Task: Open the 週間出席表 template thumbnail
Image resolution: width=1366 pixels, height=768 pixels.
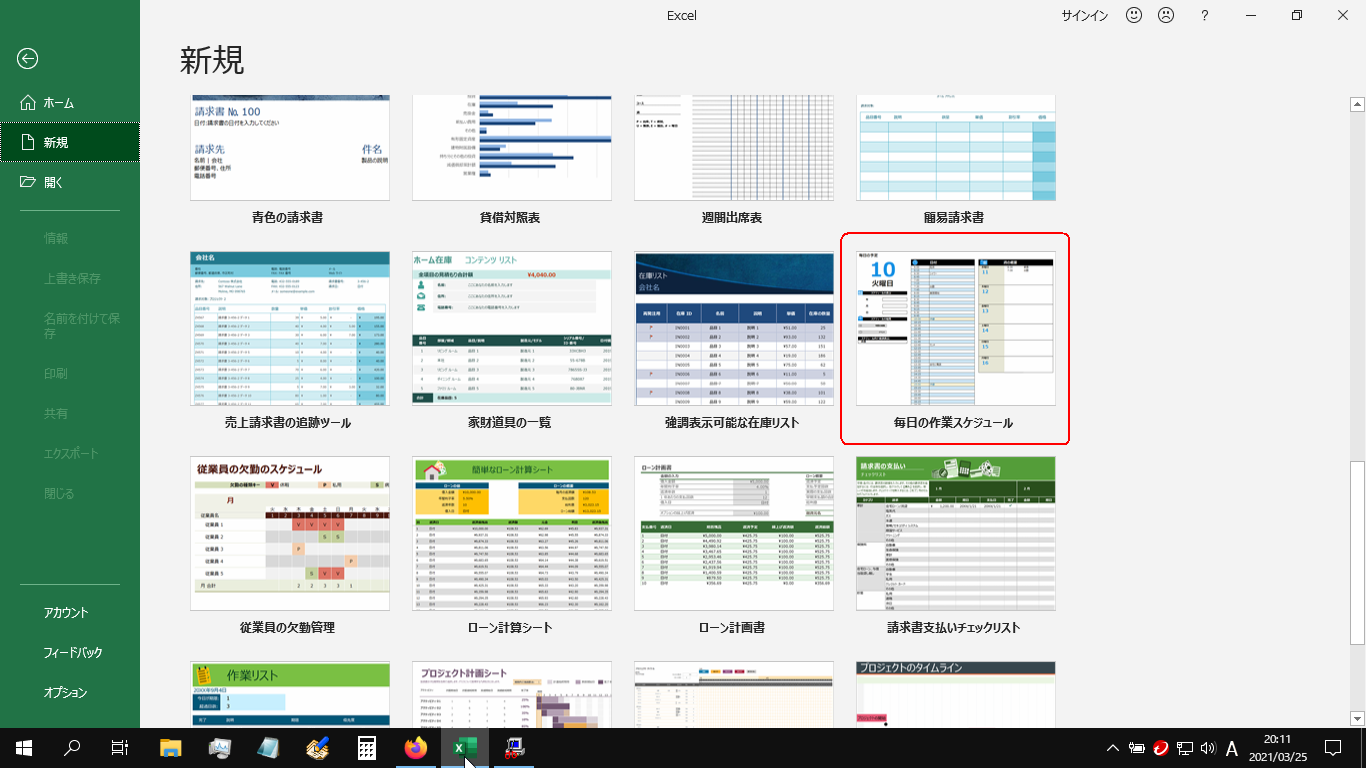Action: pos(734,148)
